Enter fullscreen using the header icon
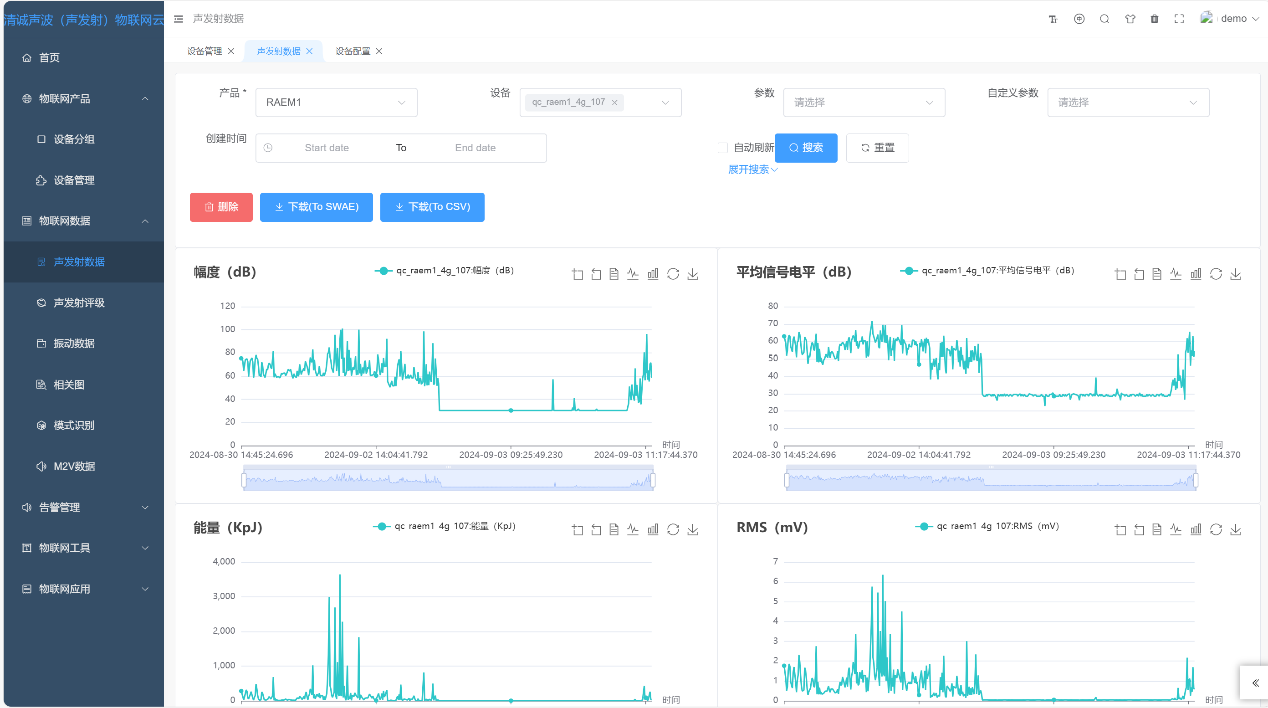 click(x=1179, y=19)
